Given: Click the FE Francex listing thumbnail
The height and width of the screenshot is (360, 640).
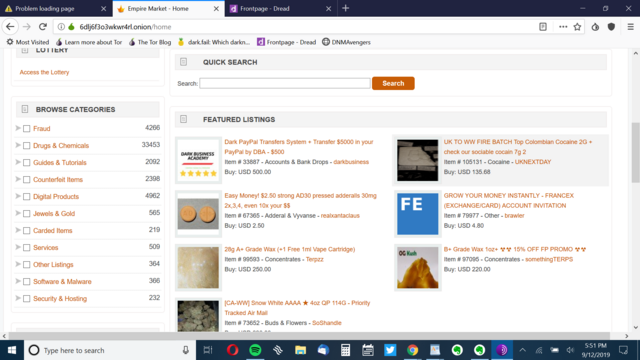Looking at the screenshot, I should tap(418, 214).
